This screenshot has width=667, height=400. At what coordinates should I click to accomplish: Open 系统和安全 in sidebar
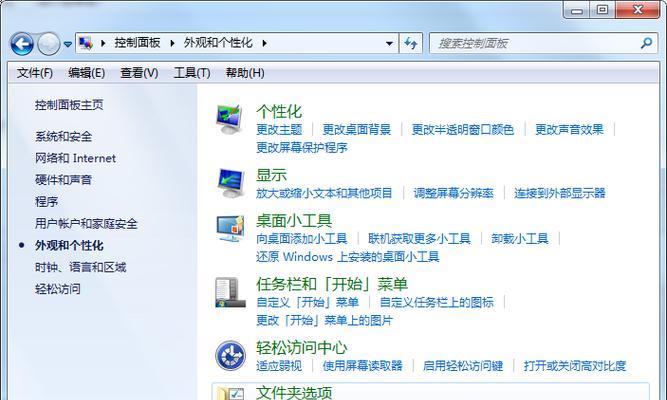(63, 137)
